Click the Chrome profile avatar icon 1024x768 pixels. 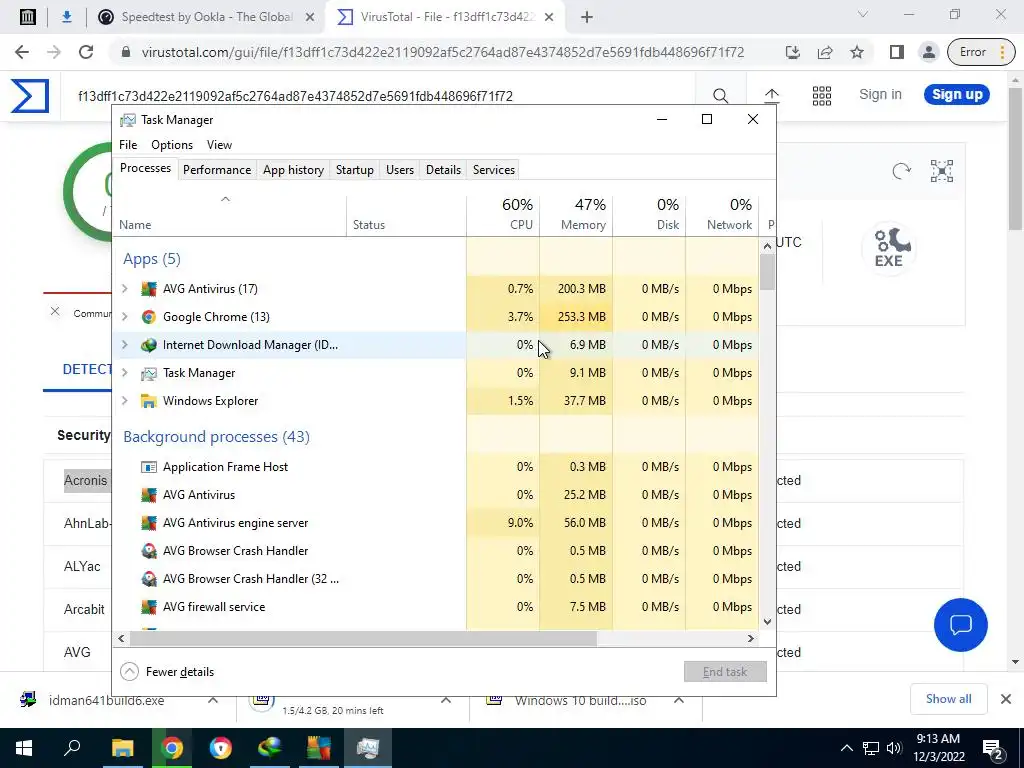click(x=928, y=52)
